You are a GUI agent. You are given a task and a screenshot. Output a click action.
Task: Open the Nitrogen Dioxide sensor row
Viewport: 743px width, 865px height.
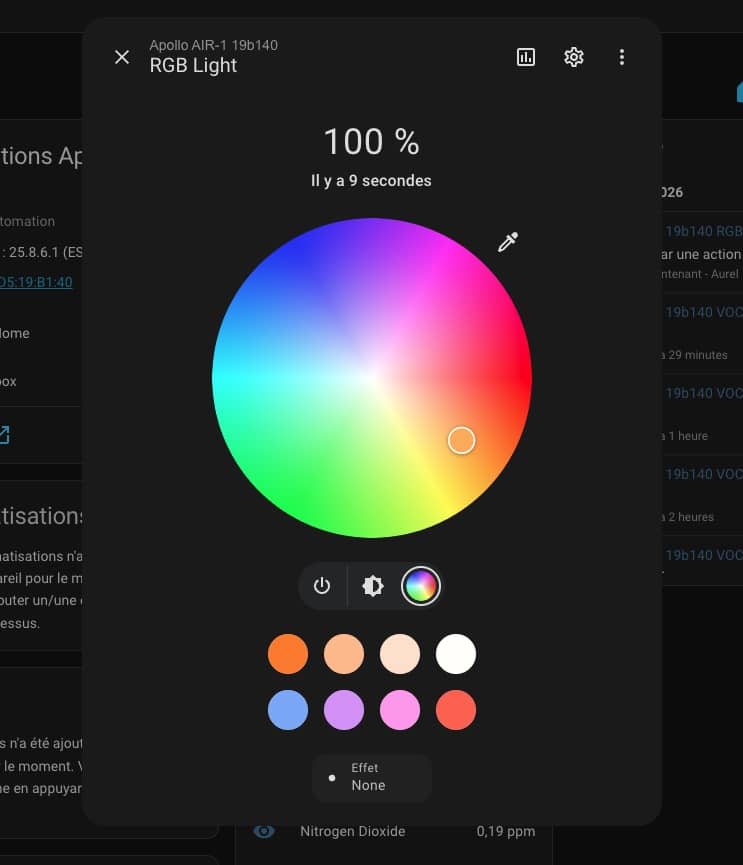pos(400,831)
